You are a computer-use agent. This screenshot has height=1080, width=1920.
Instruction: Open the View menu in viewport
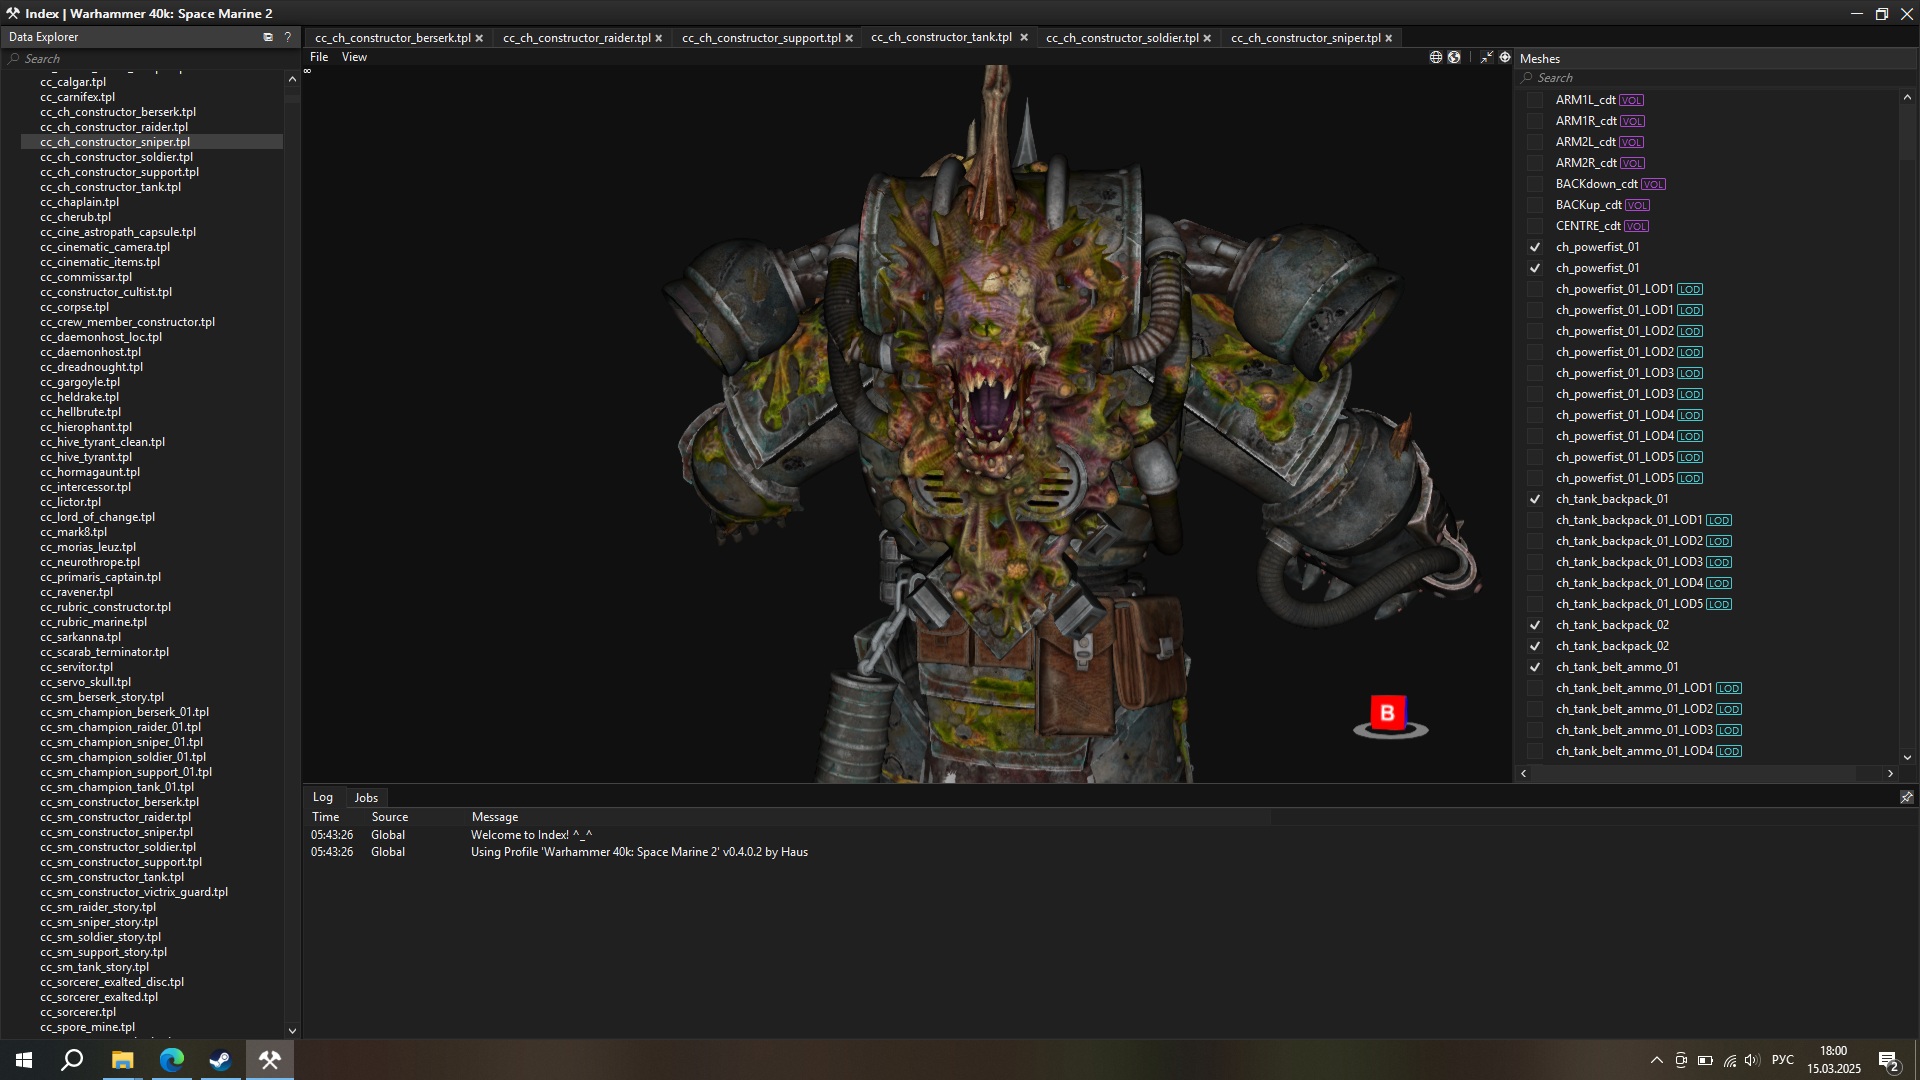[354, 57]
